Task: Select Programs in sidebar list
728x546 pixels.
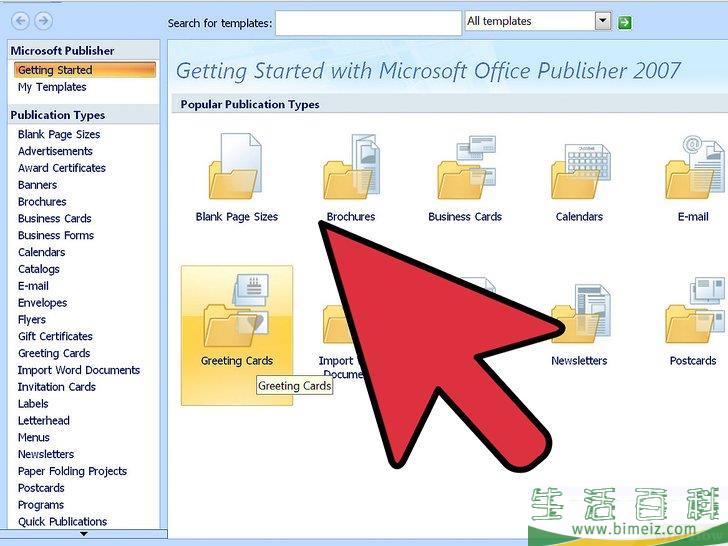Action: pos(41,505)
